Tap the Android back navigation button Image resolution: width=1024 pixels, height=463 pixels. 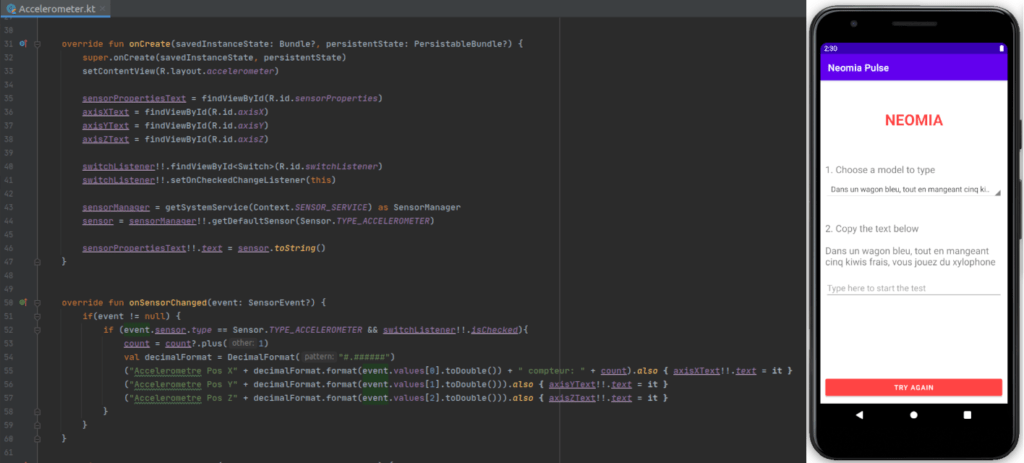(859, 415)
